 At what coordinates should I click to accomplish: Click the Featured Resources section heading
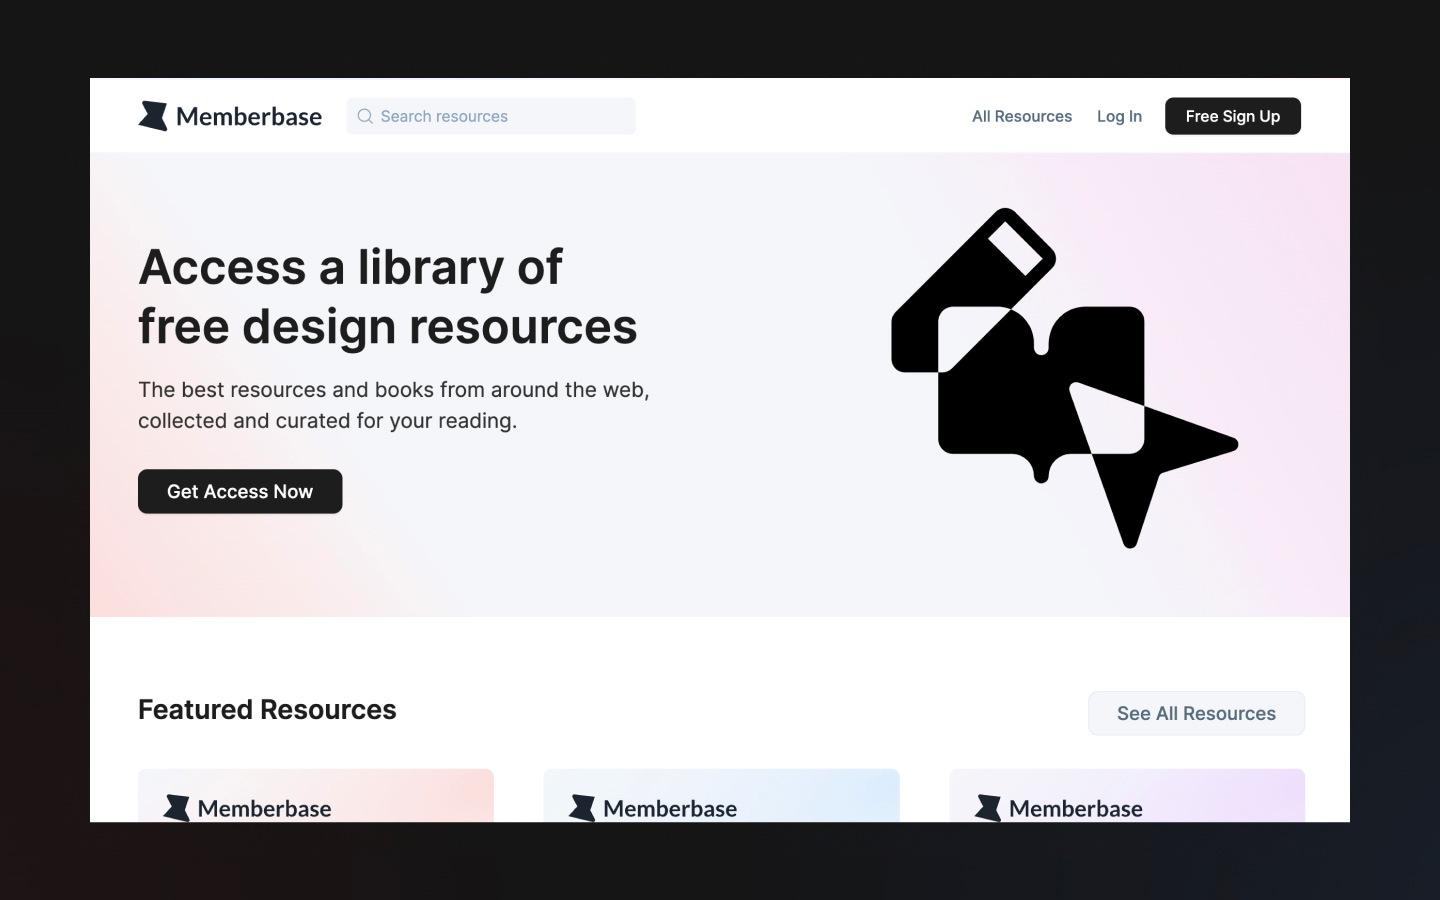(x=267, y=709)
